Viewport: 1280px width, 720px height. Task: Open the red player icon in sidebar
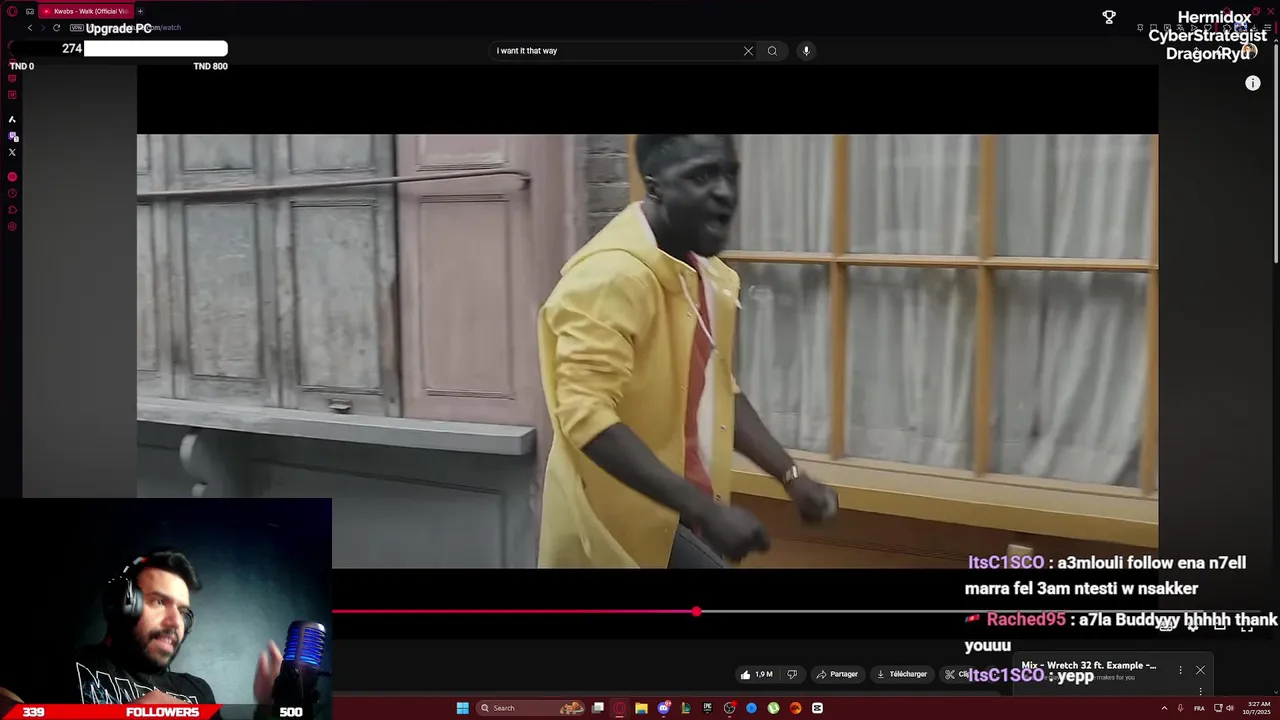click(x=12, y=177)
